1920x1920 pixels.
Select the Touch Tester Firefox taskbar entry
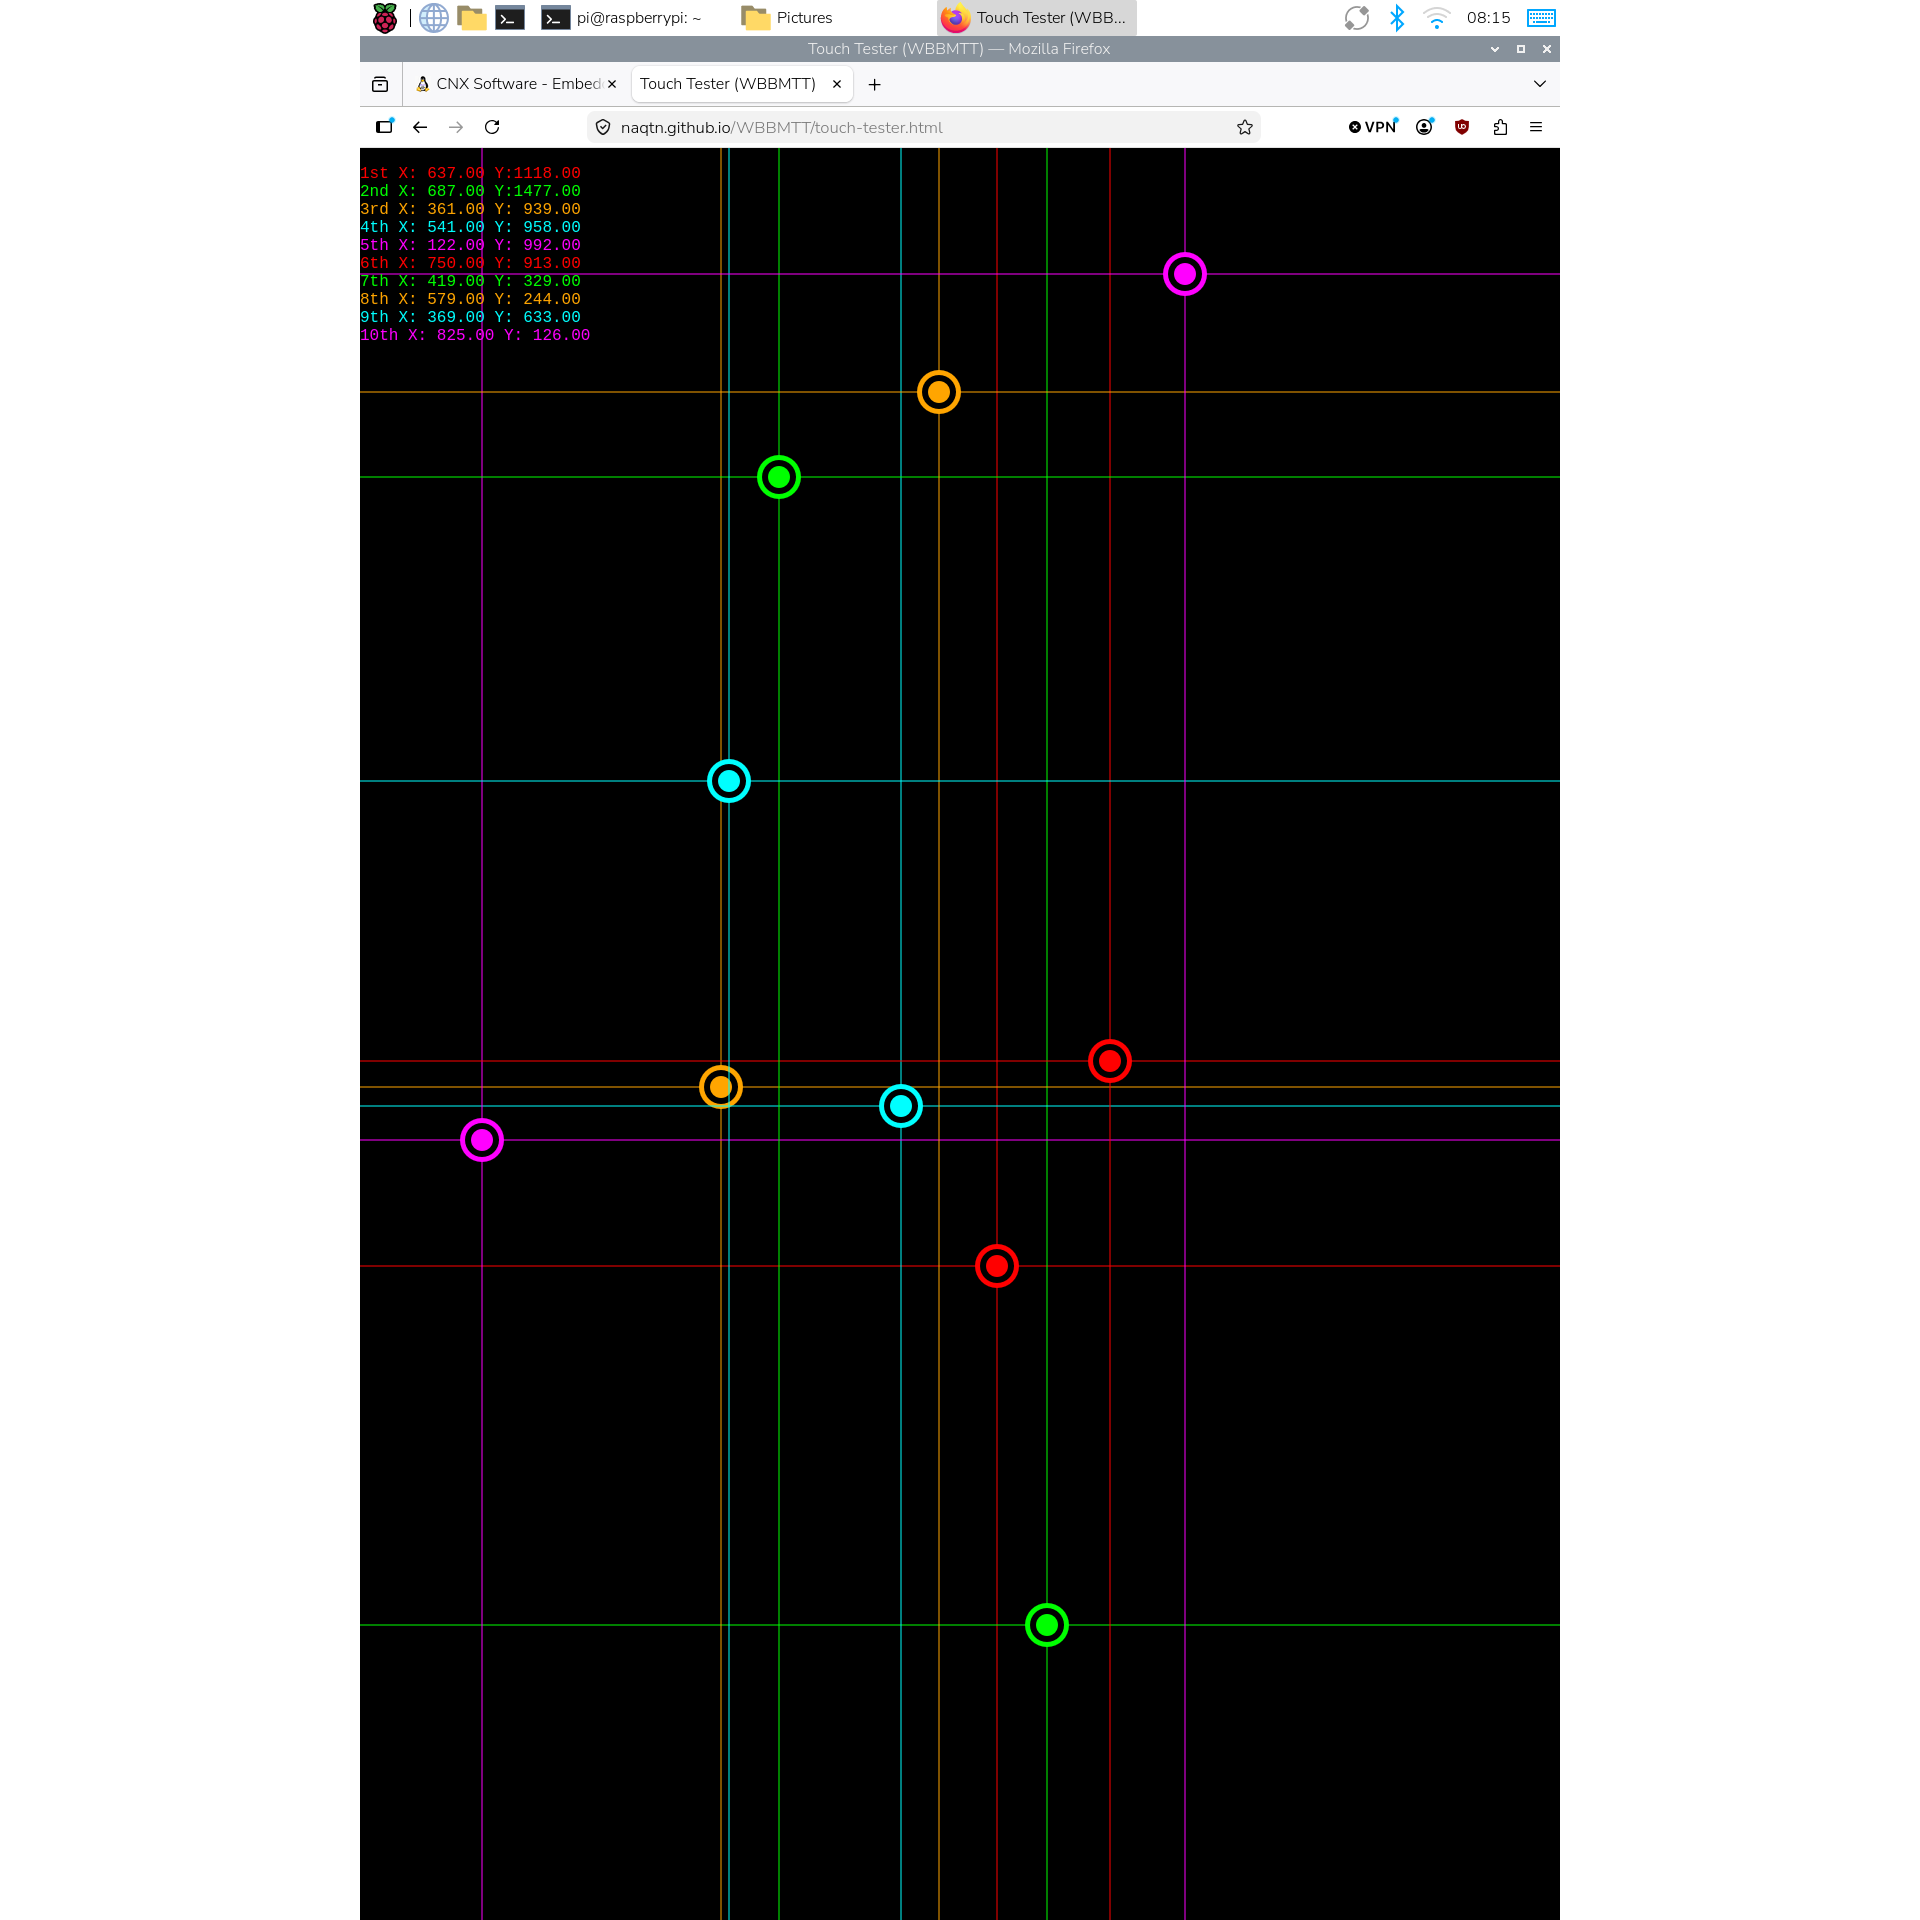[x=1036, y=18]
